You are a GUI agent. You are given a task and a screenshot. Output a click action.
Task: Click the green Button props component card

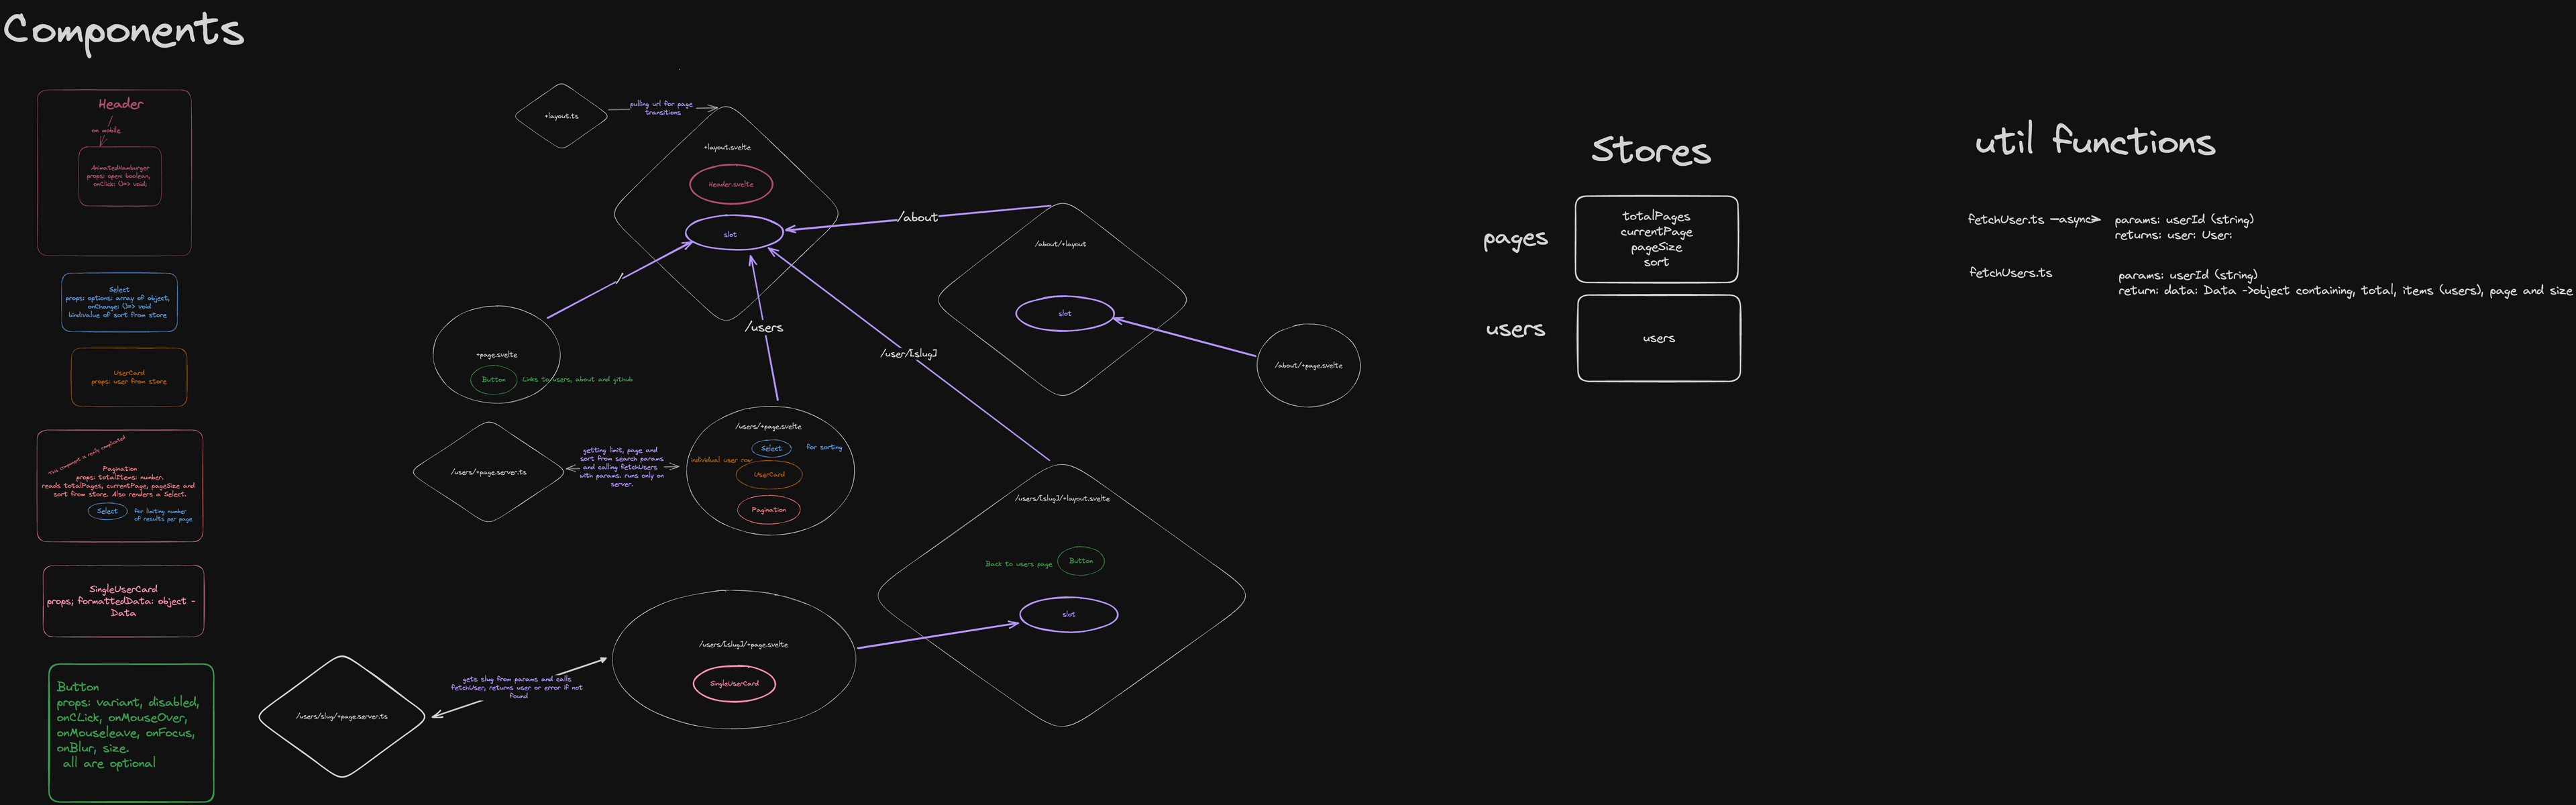[131, 732]
